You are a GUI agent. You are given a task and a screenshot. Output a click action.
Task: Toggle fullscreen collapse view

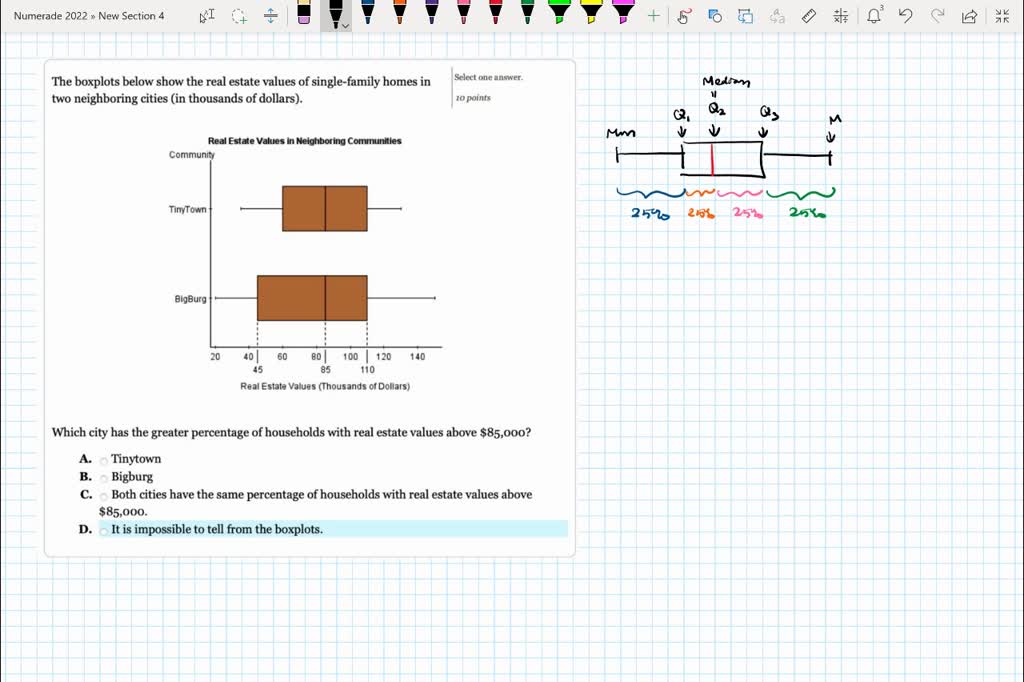coord(1000,16)
